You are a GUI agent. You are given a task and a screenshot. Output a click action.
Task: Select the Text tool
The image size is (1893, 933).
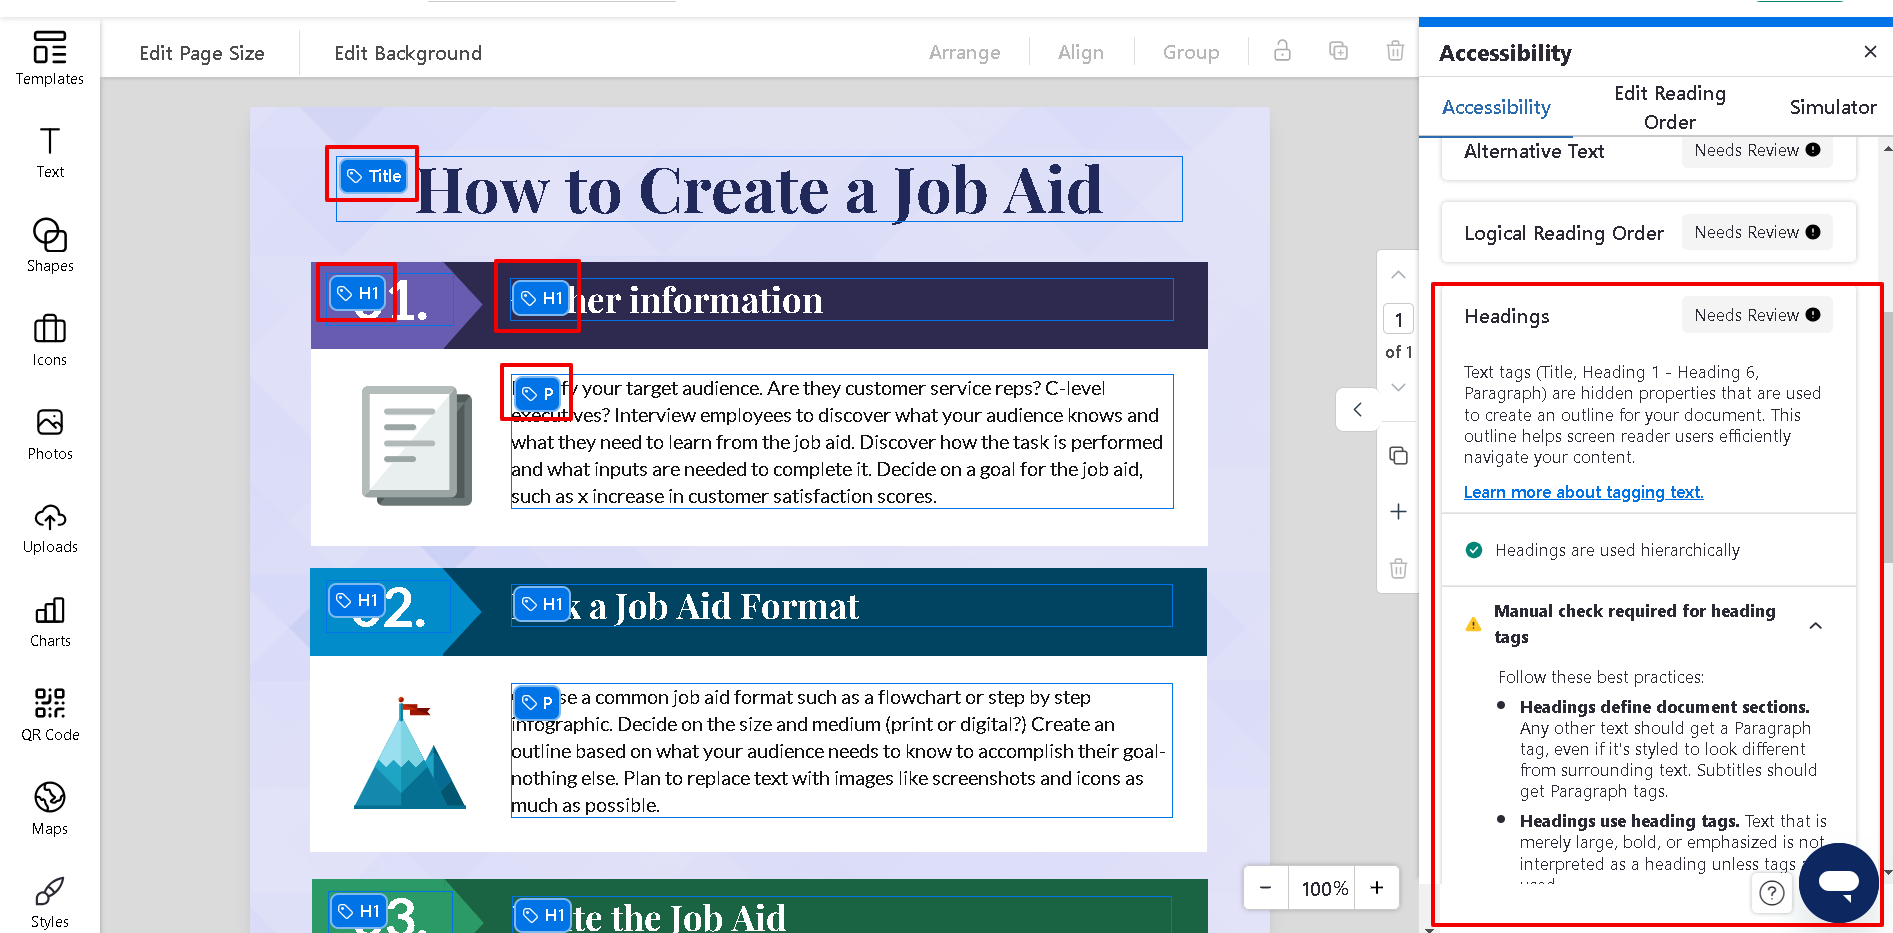50,150
